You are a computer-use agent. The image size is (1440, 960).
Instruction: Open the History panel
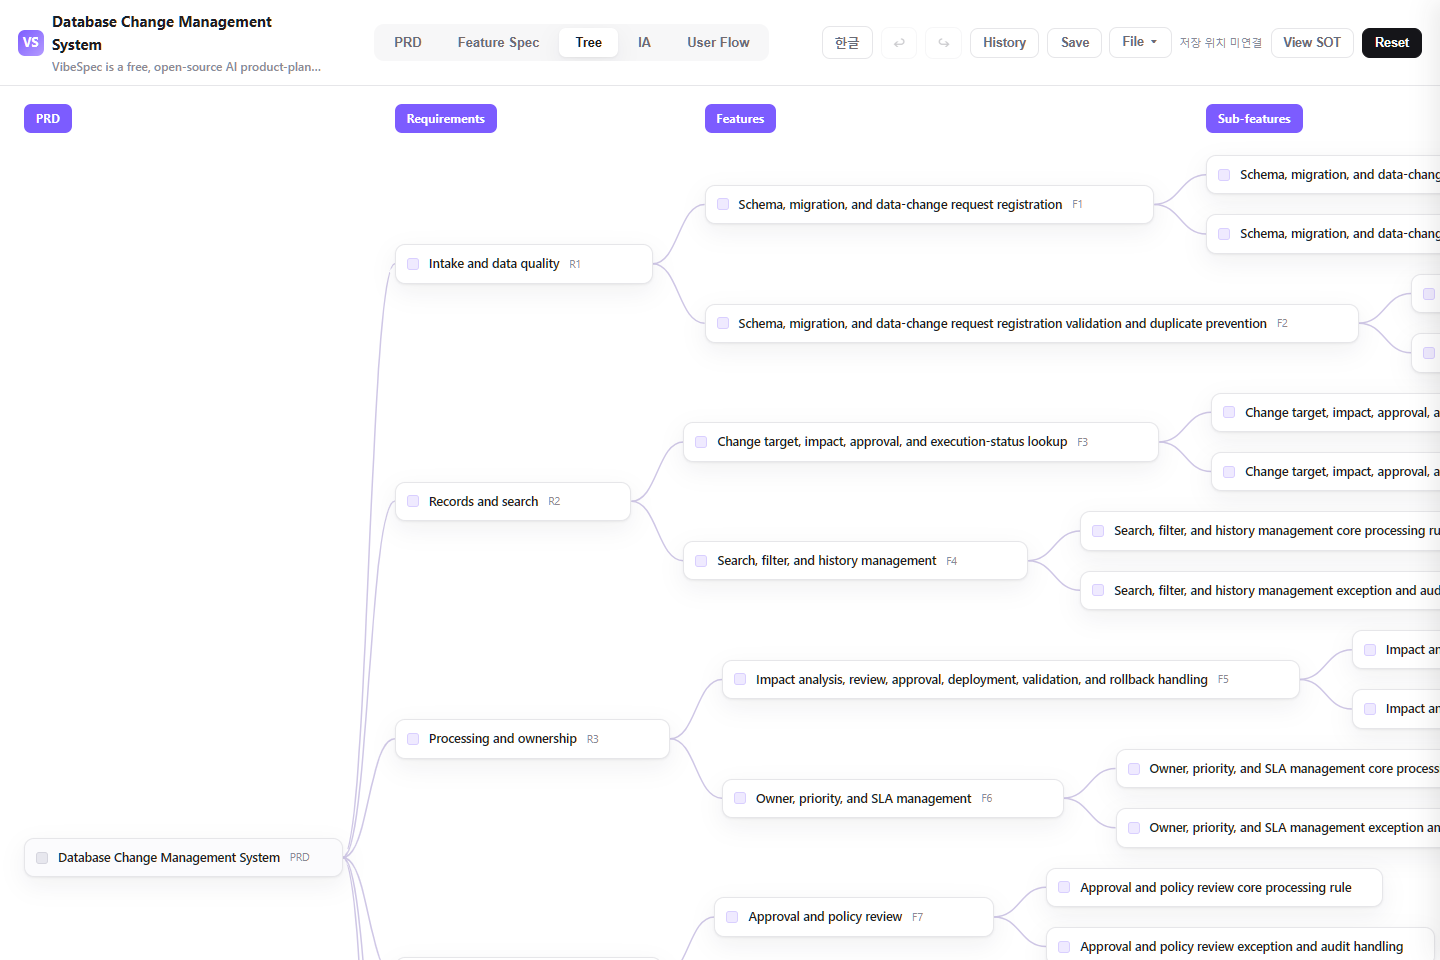1004,43
